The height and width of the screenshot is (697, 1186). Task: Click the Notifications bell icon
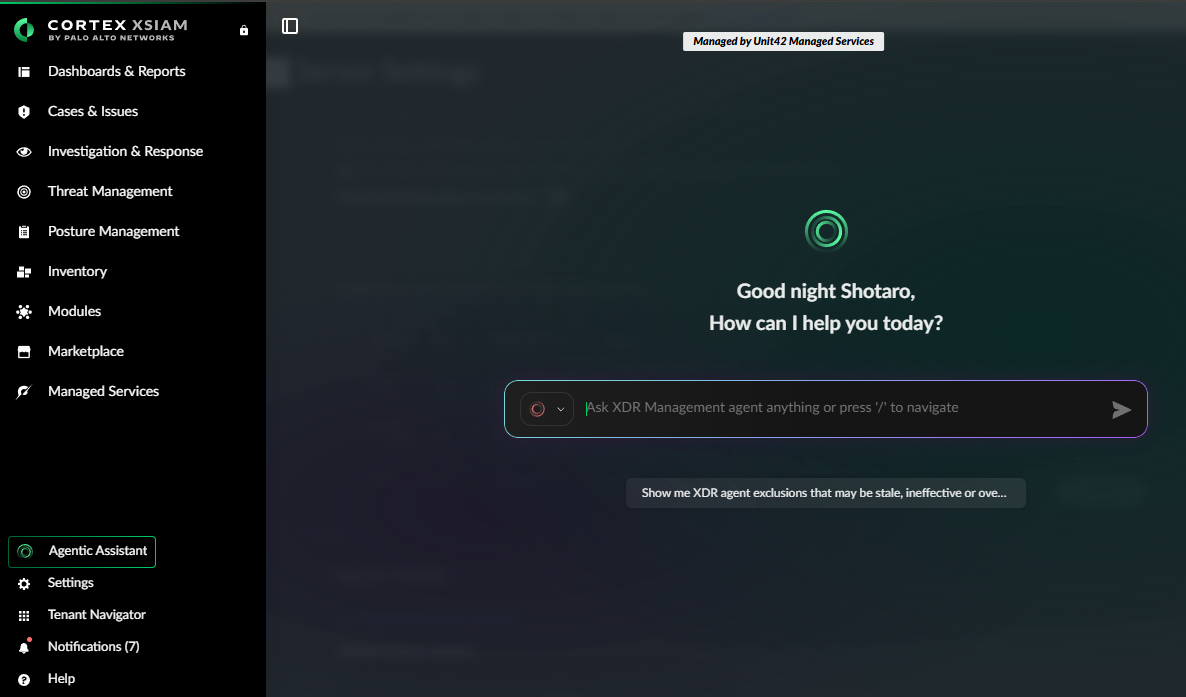tap(24, 647)
